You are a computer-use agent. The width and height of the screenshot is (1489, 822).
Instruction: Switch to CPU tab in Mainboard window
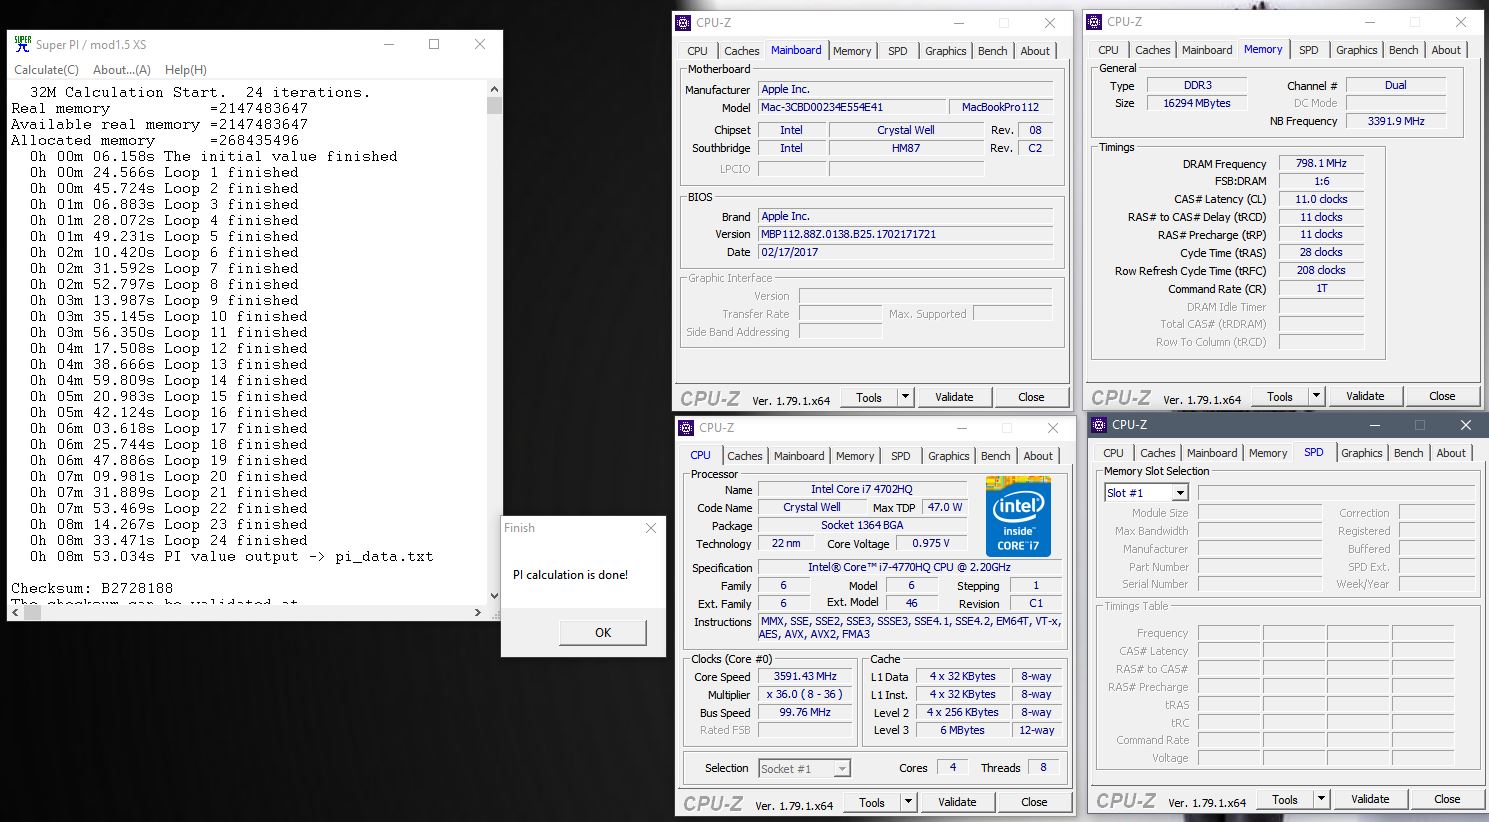pos(697,51)
